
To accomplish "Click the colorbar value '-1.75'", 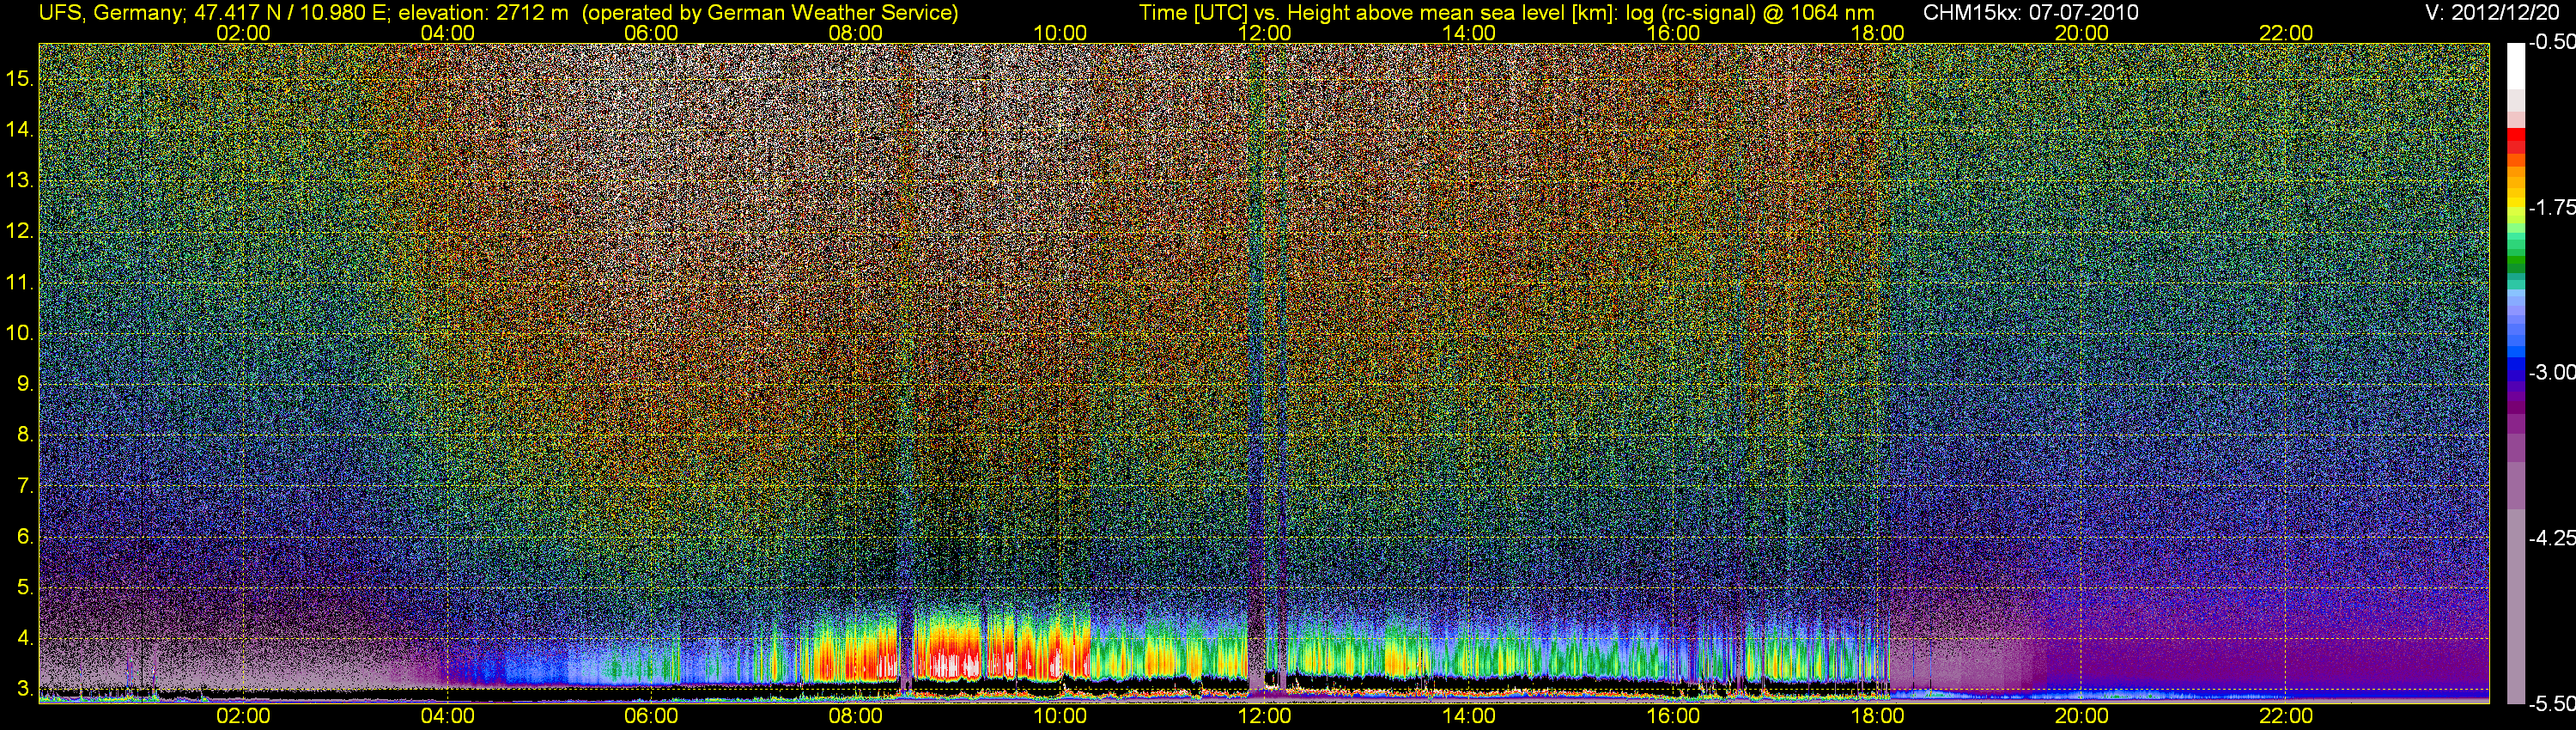I will (x=2551, y=208).
